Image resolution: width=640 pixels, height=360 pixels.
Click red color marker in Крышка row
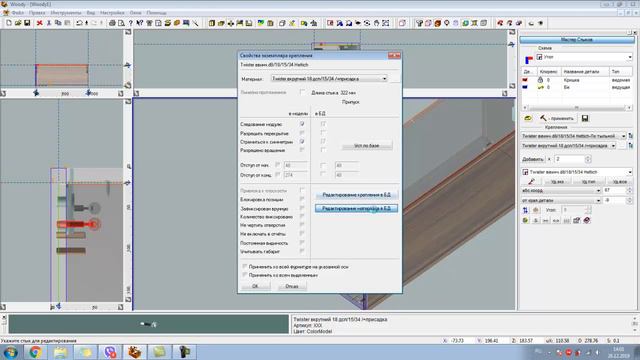[525, 80]
